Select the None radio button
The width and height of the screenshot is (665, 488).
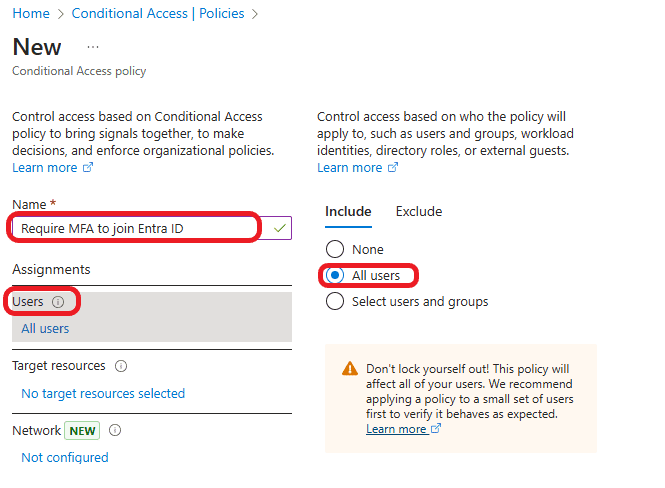pos(335,249)
